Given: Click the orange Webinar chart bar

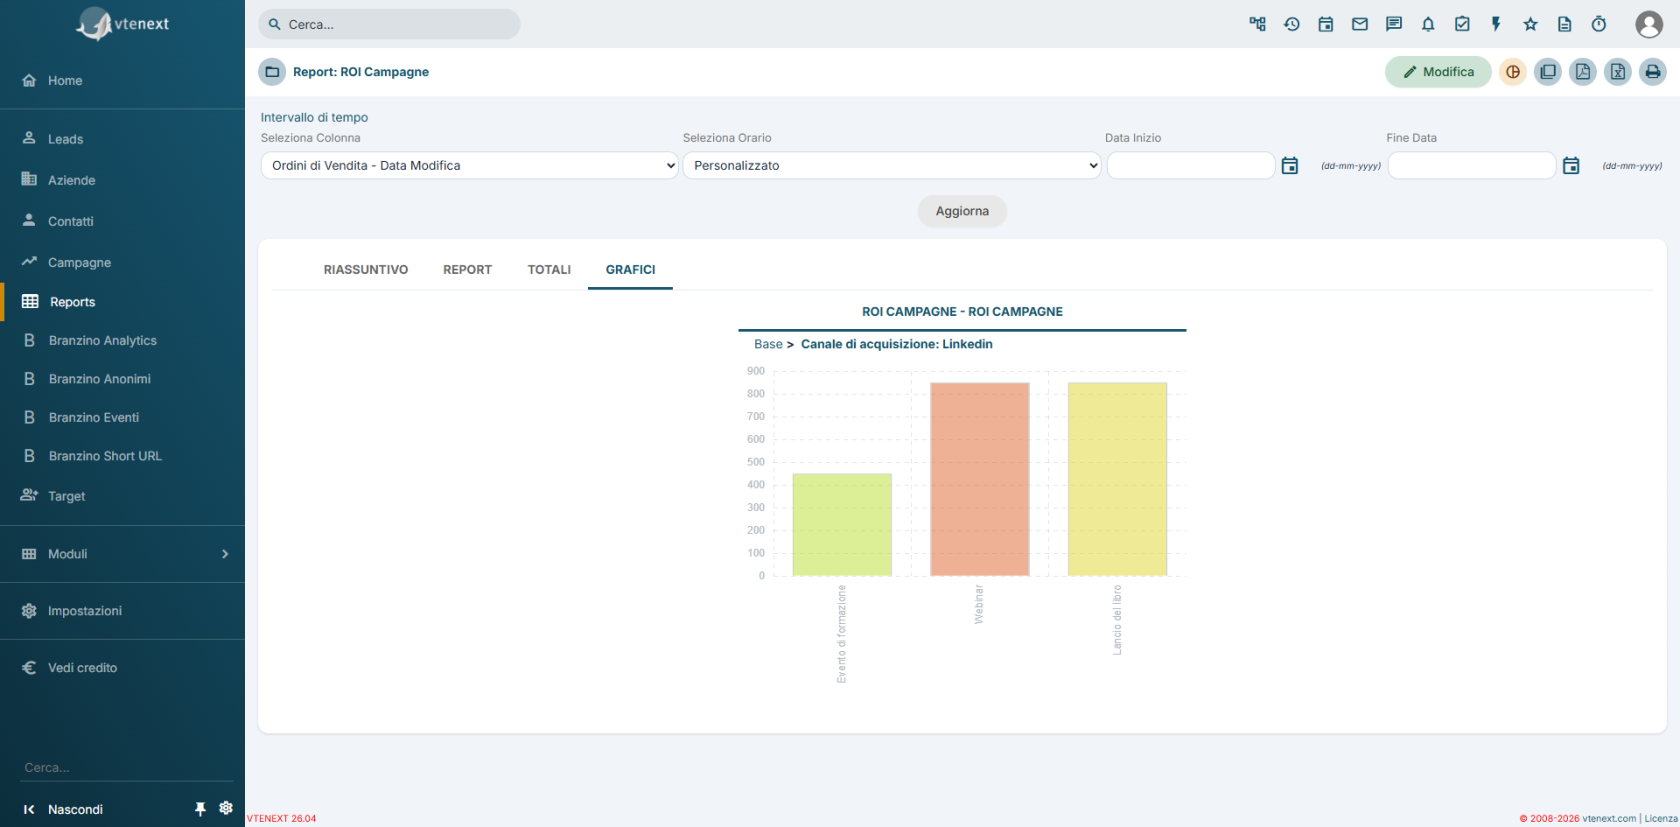Looking at the screenshot, I should point(980,479).
